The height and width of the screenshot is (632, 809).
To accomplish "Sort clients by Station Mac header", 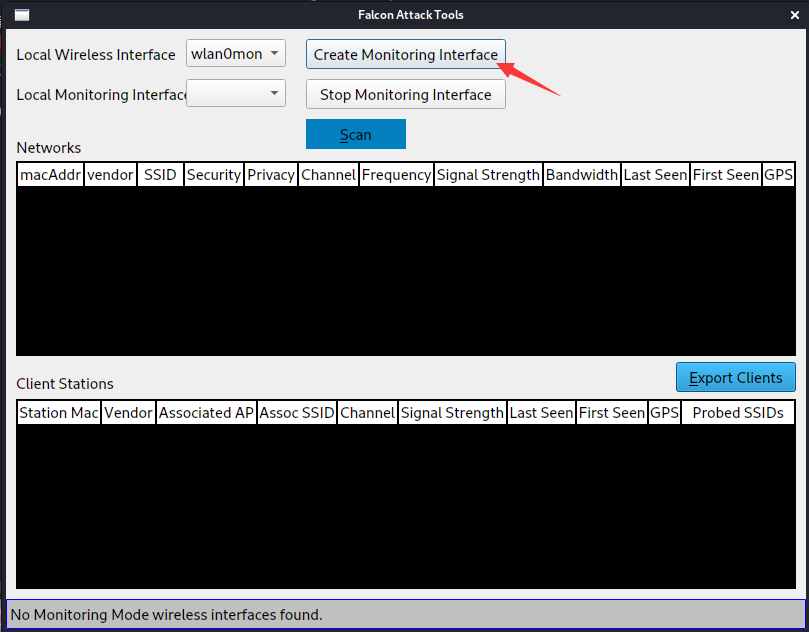I will pos(59,413).
